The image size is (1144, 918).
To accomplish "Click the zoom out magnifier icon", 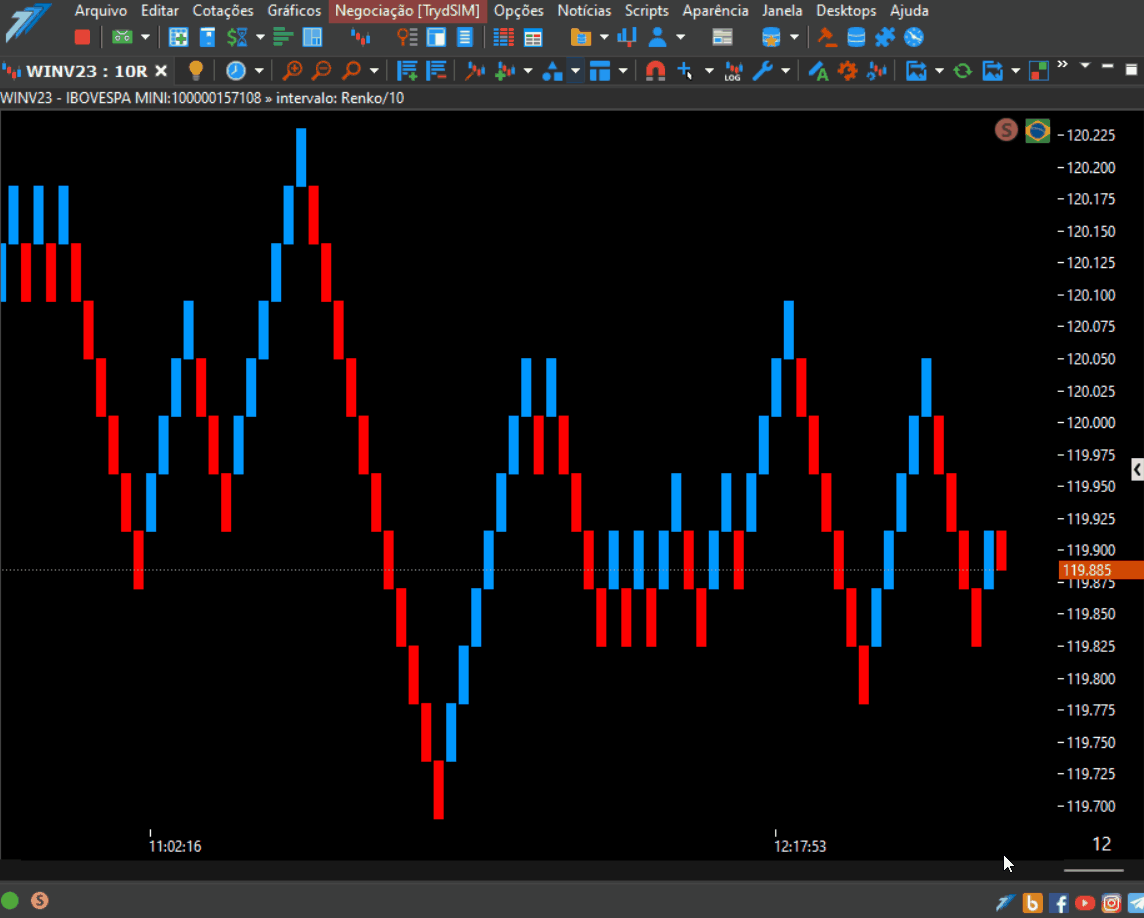I will tap(321, 71).
